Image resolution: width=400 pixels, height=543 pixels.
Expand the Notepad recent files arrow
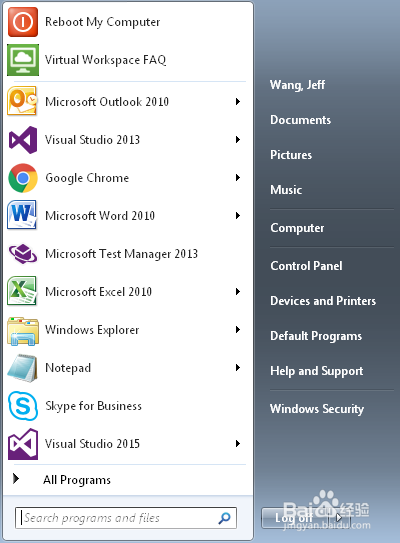238,367
